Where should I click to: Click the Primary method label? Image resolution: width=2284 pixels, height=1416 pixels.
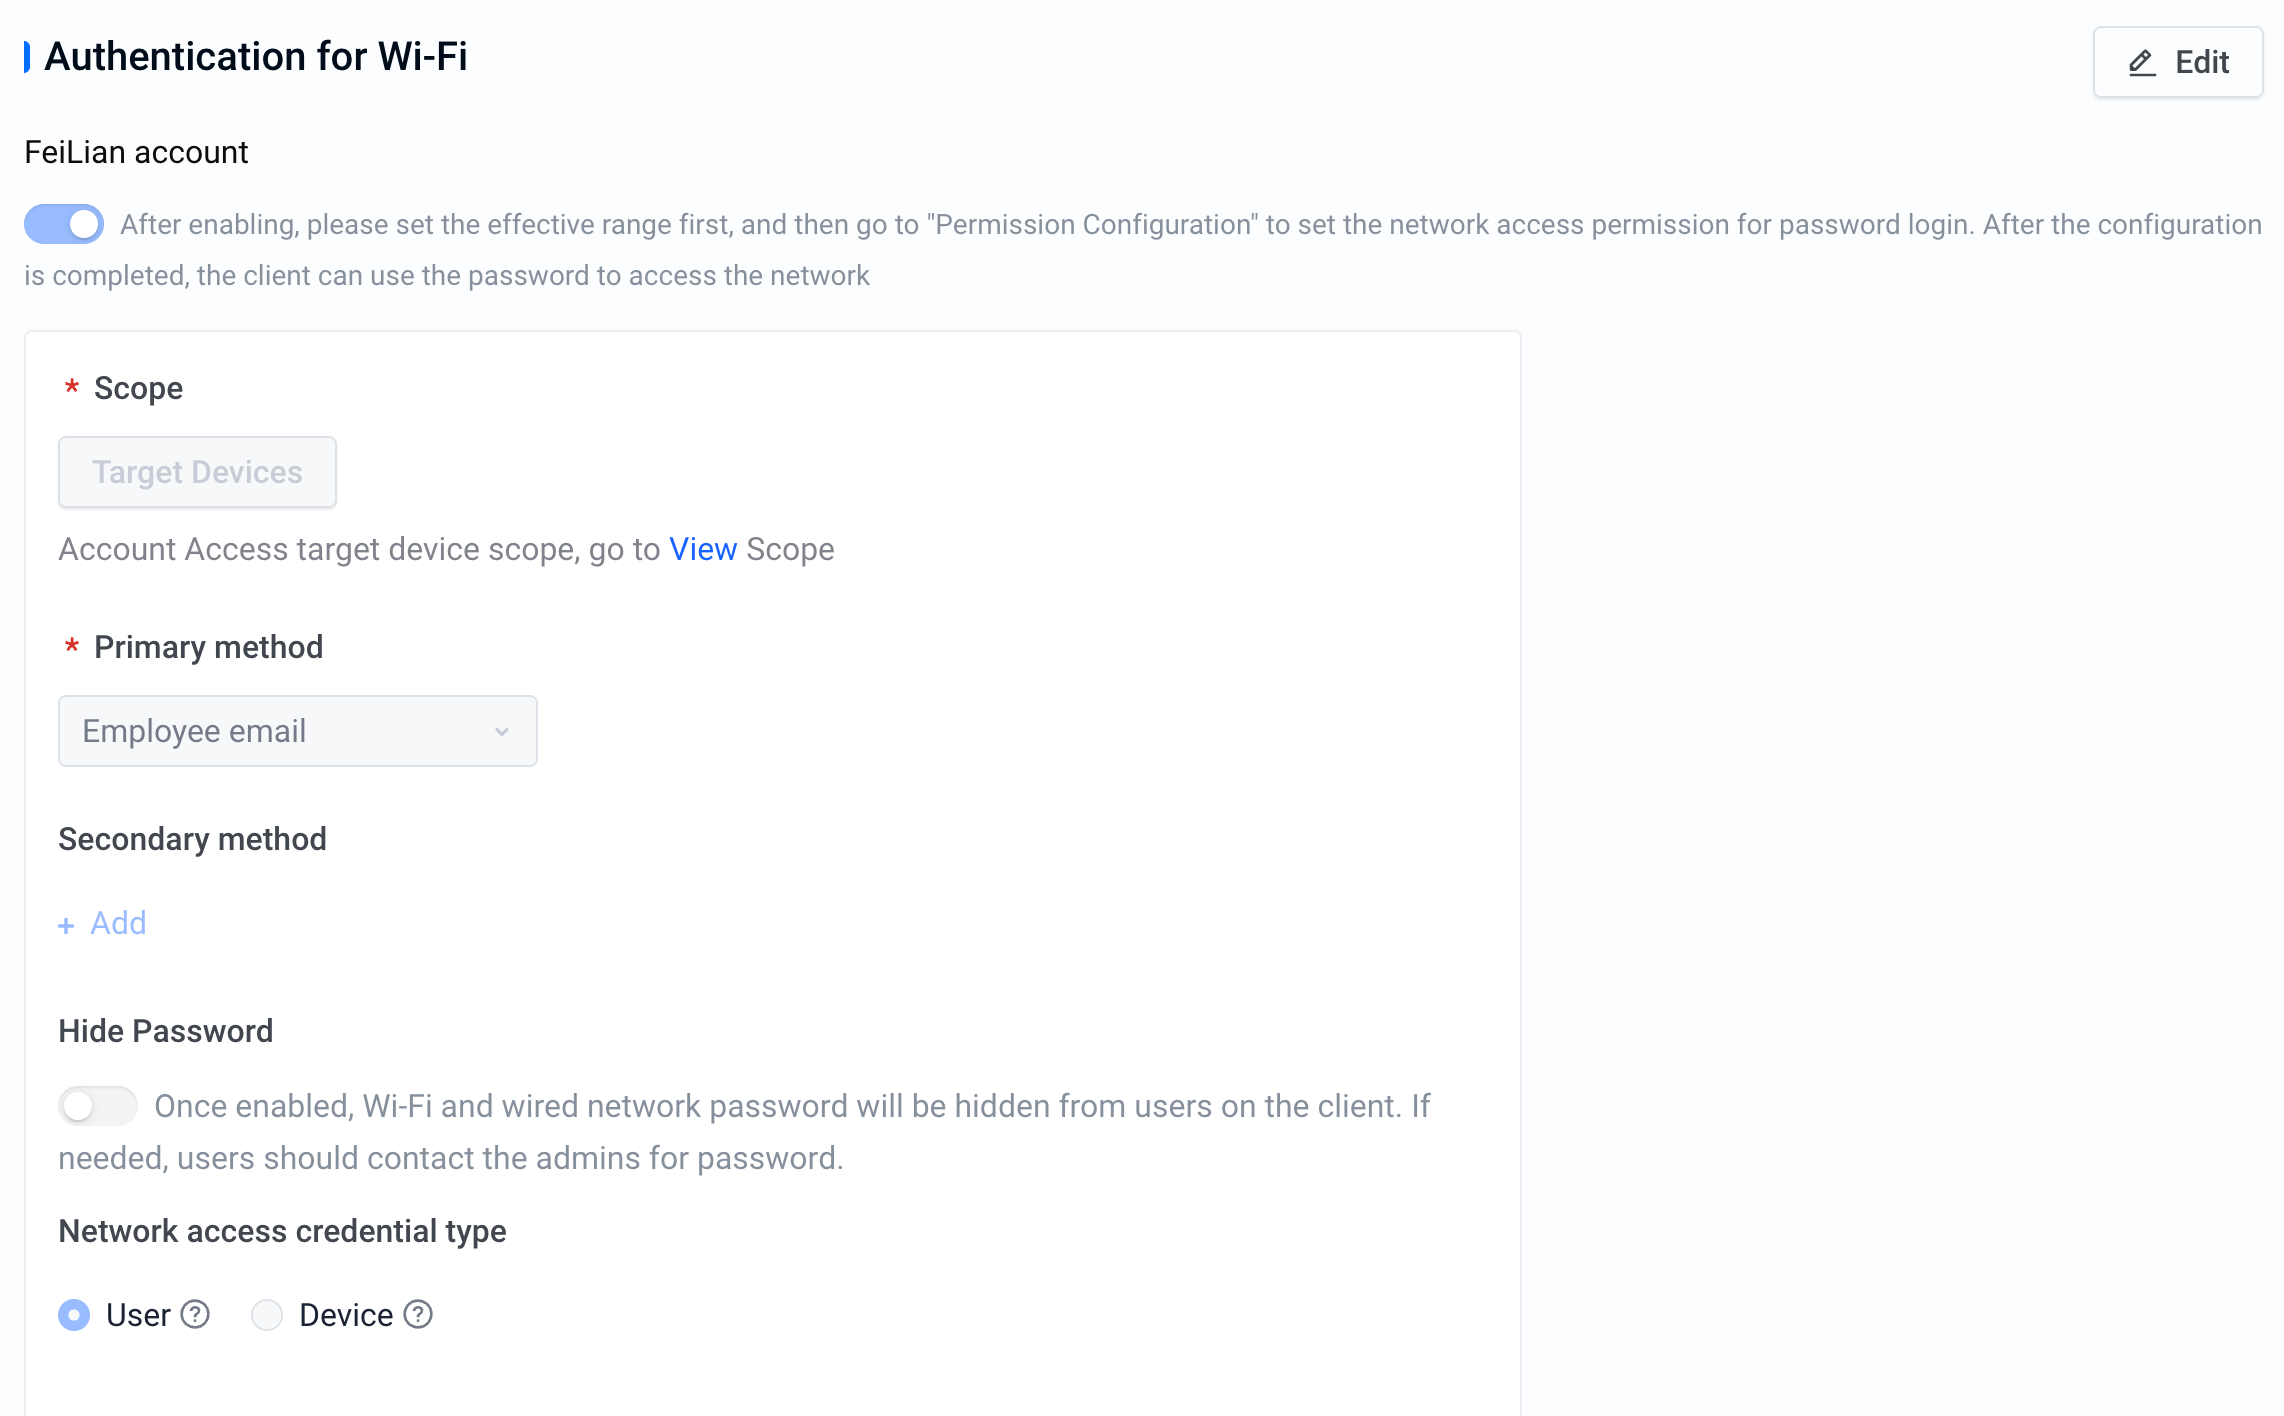point(208,647)
